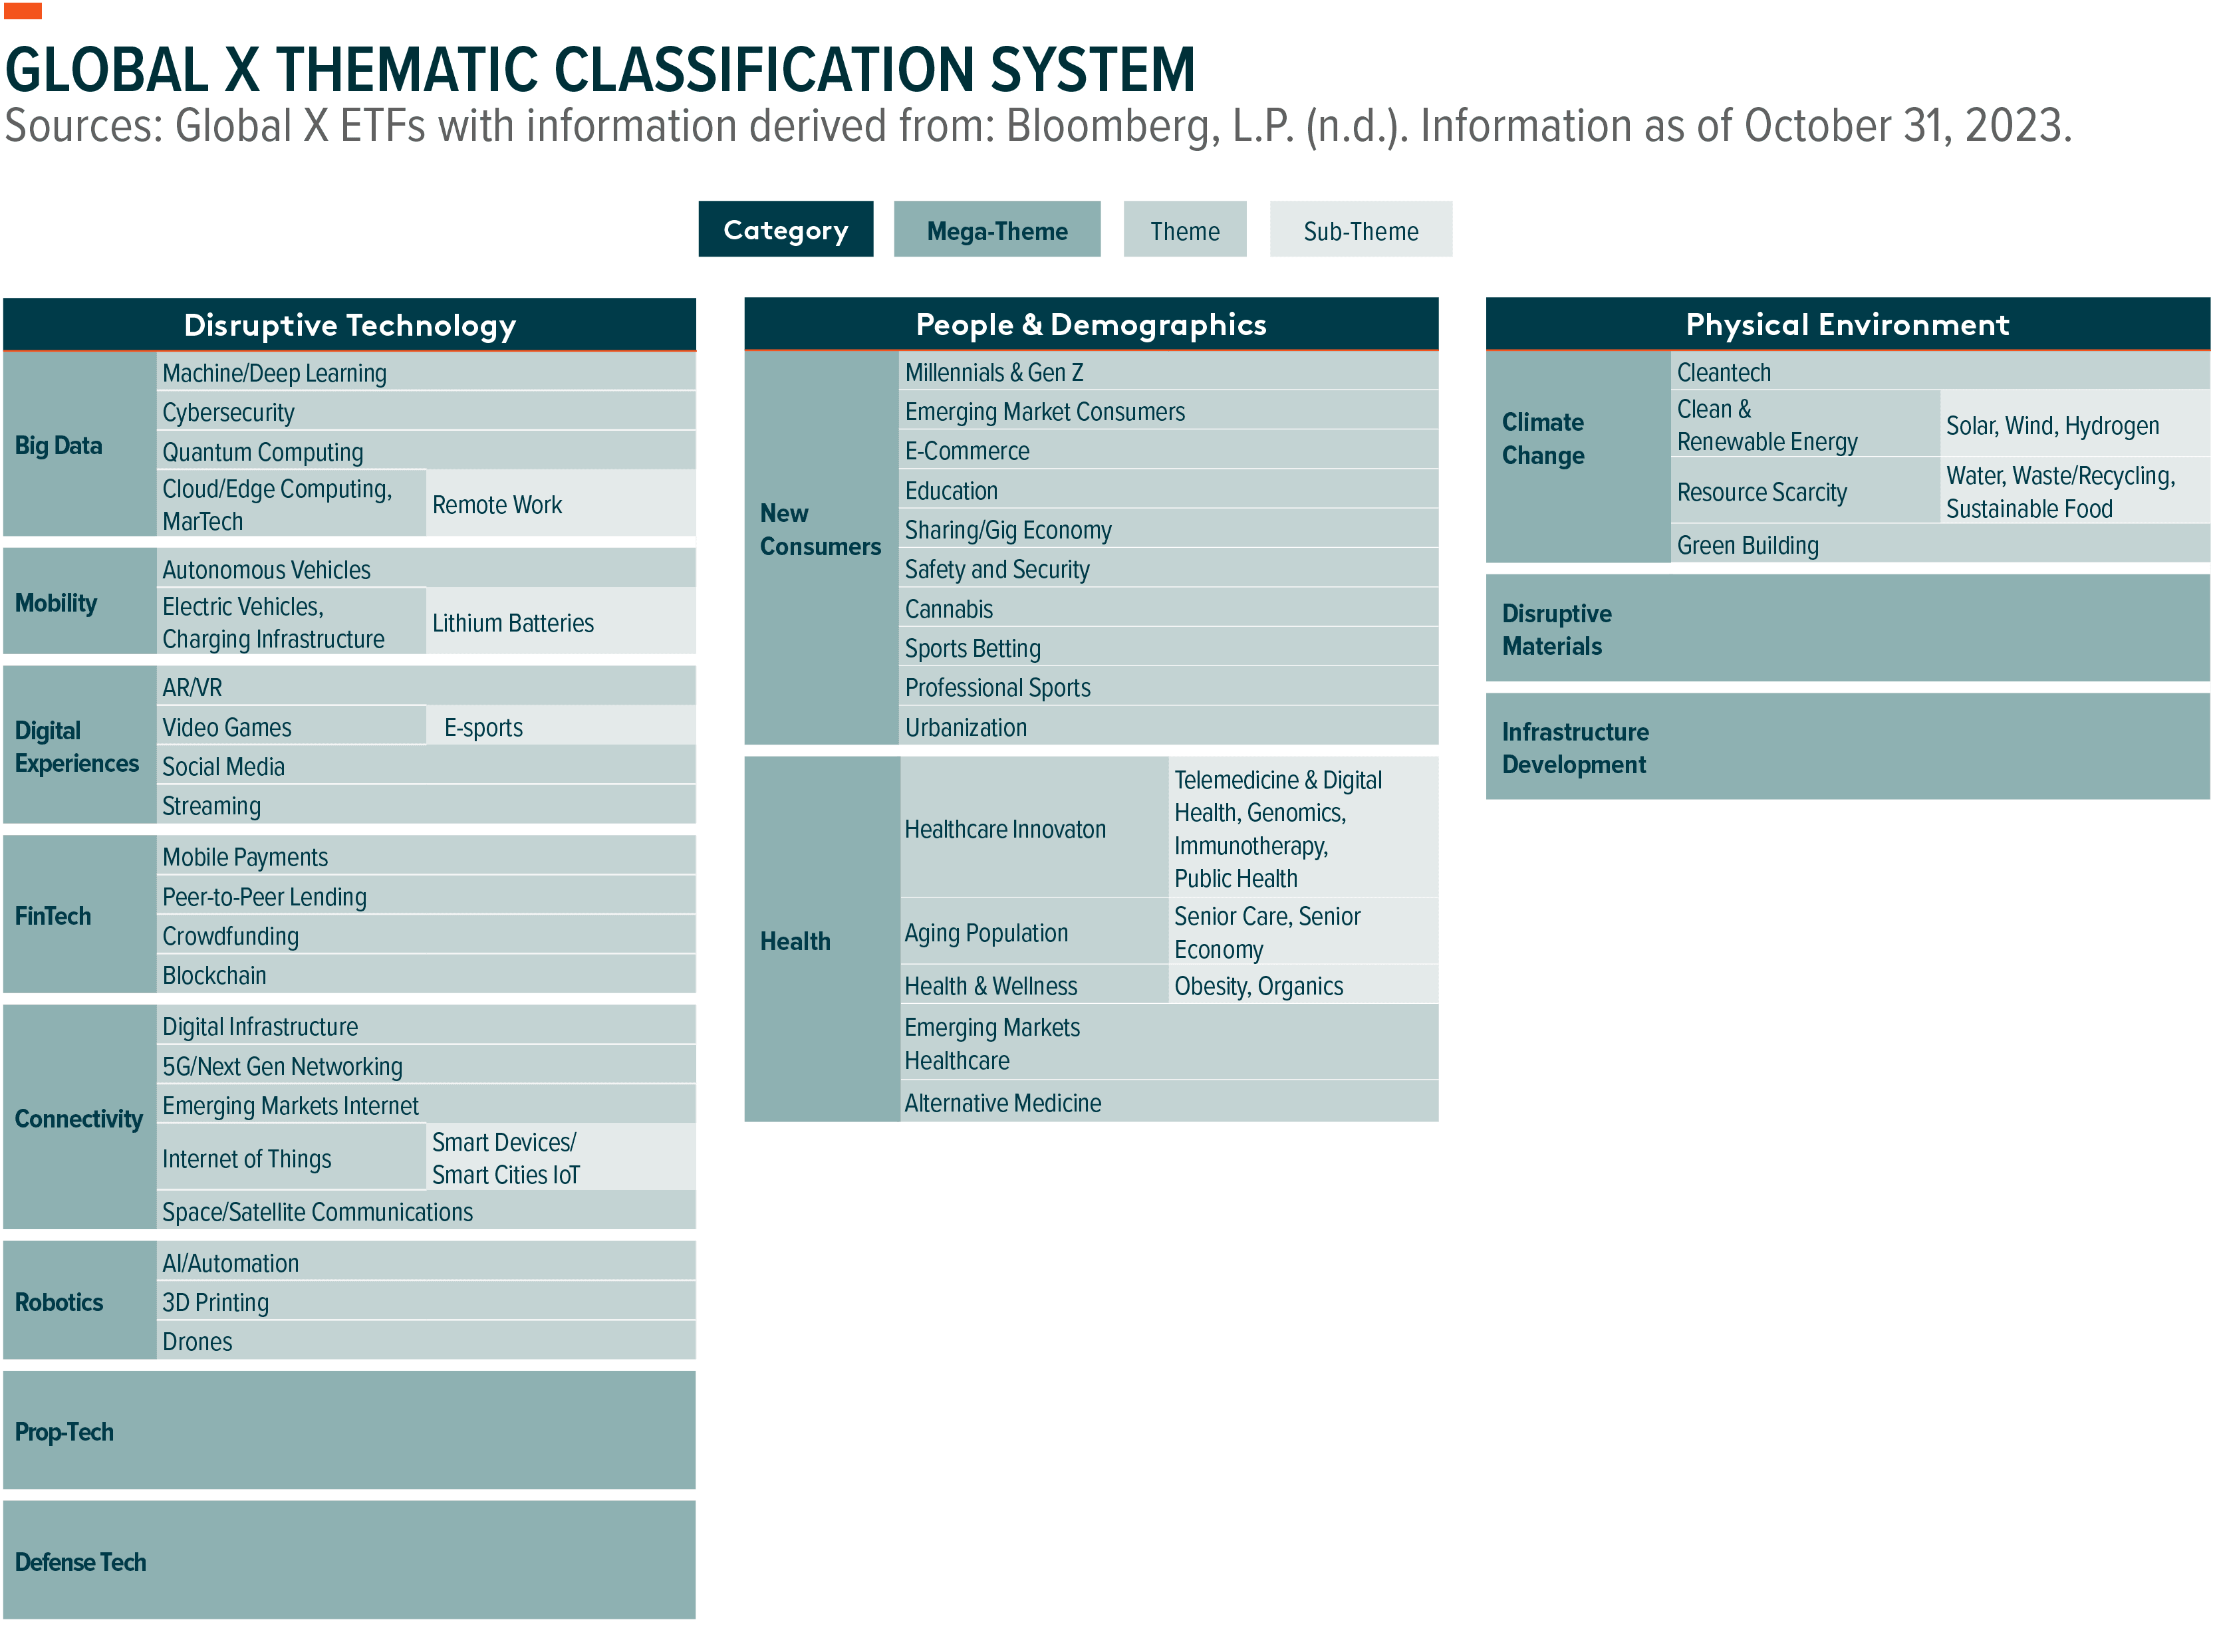This screenshot has width=2217, height=1652.
Task: Select the Aging Population theme cell
Action: pos(985,932)
